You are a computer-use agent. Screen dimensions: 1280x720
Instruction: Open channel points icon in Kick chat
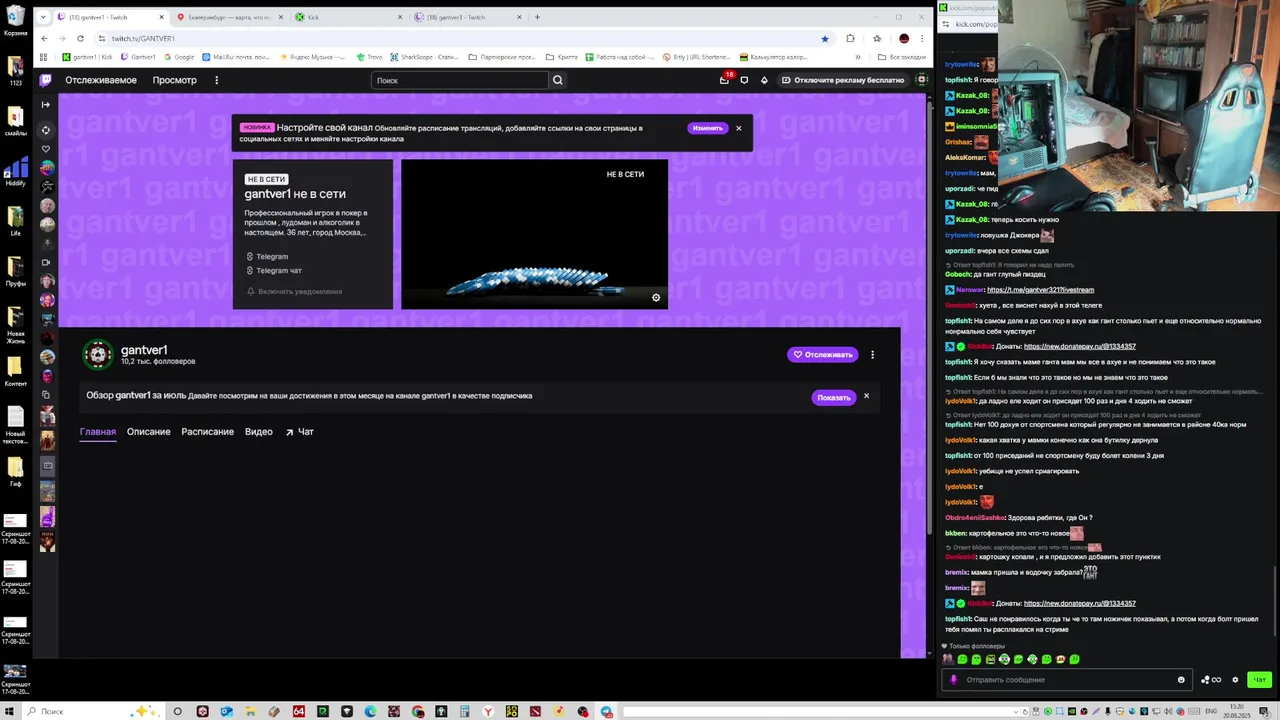1211,680
